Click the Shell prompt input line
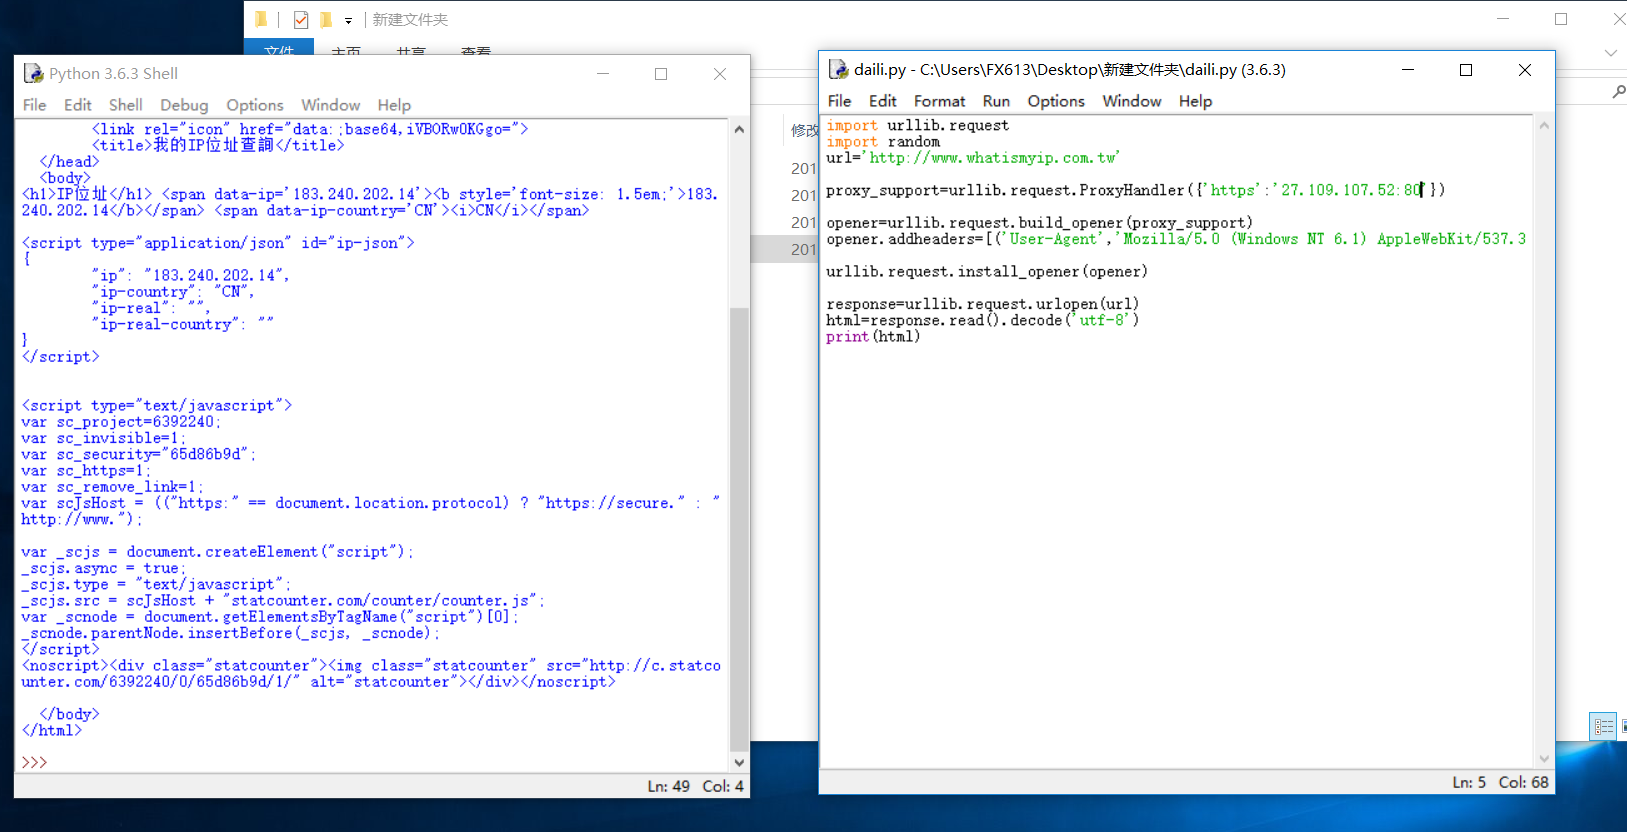The image size is (1627, 832). coord(200,762)
